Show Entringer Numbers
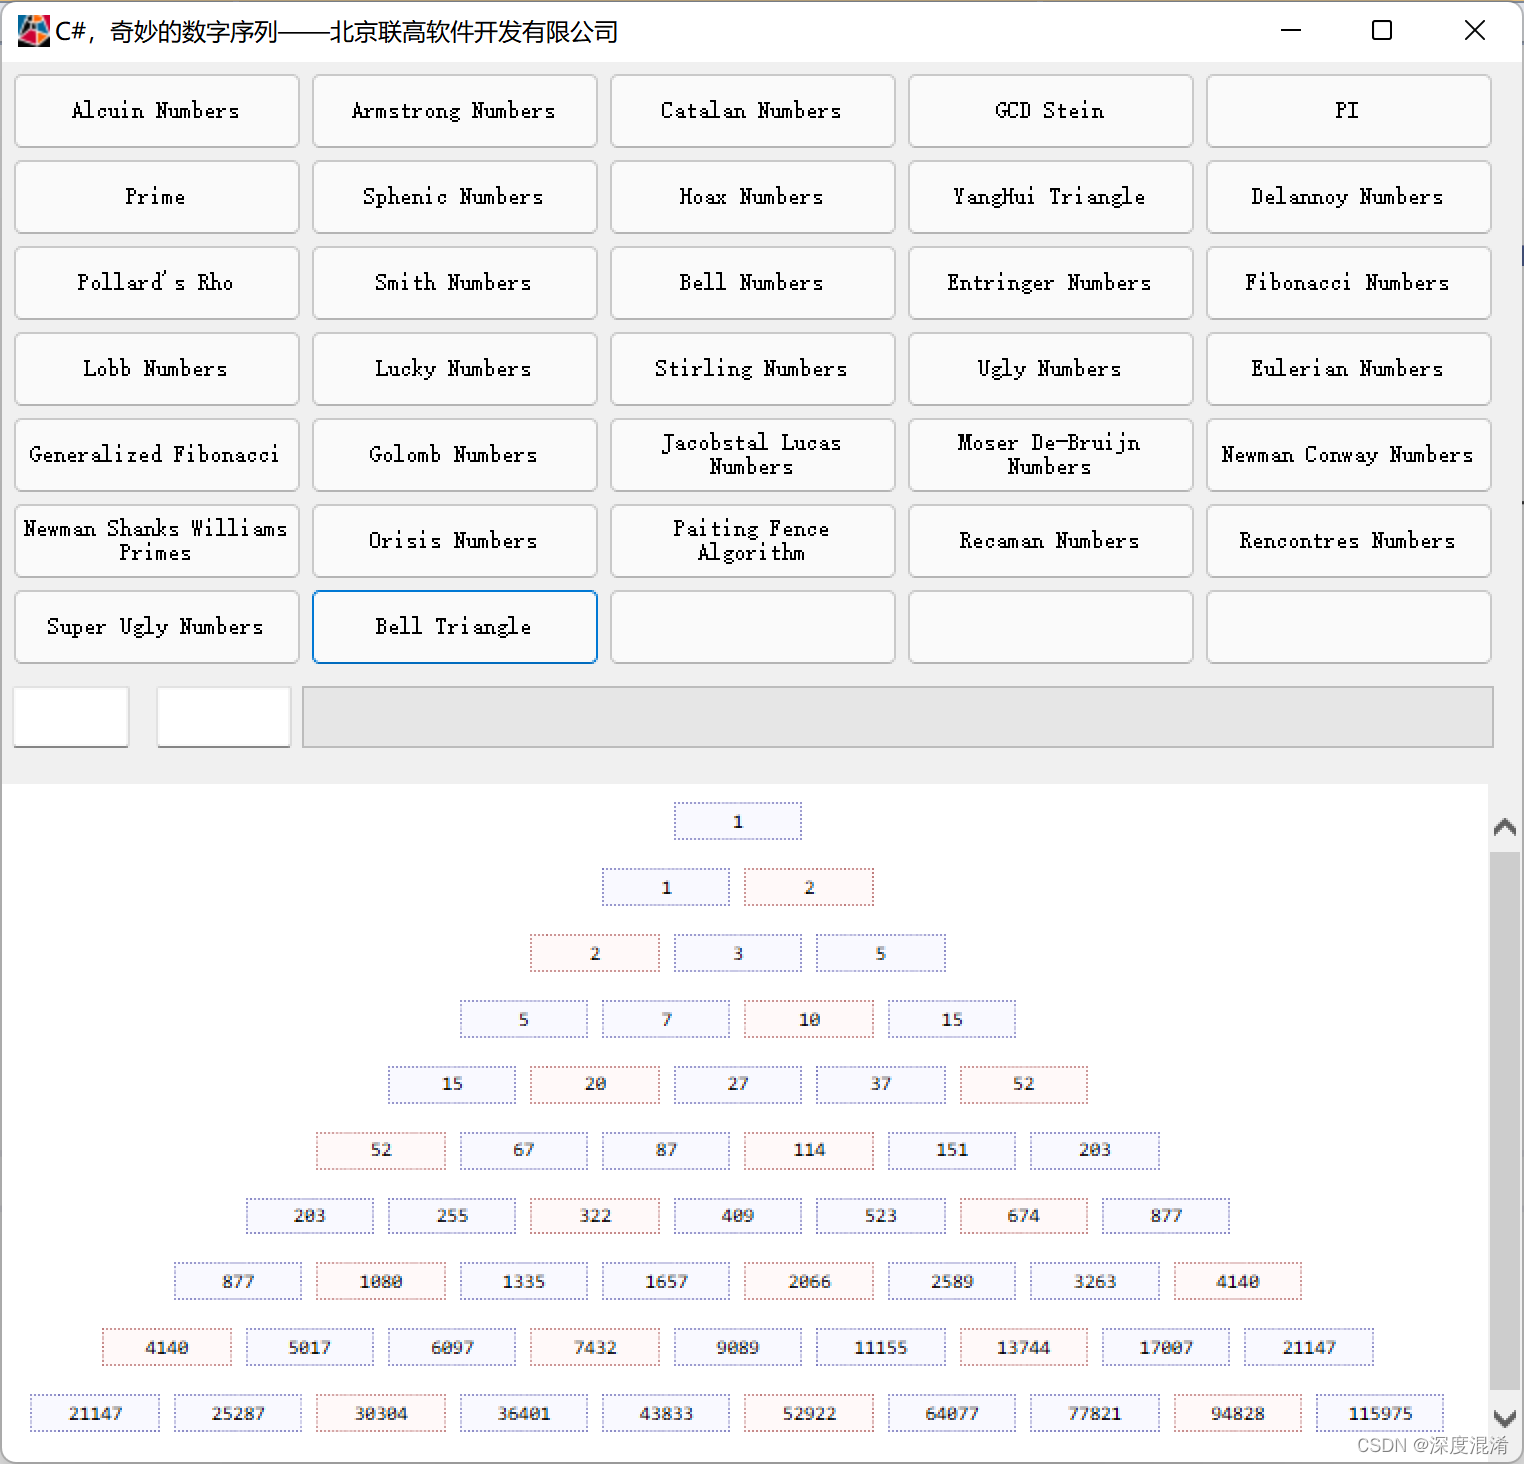Screen dimensions: 1524x1464 [1051, 283]
